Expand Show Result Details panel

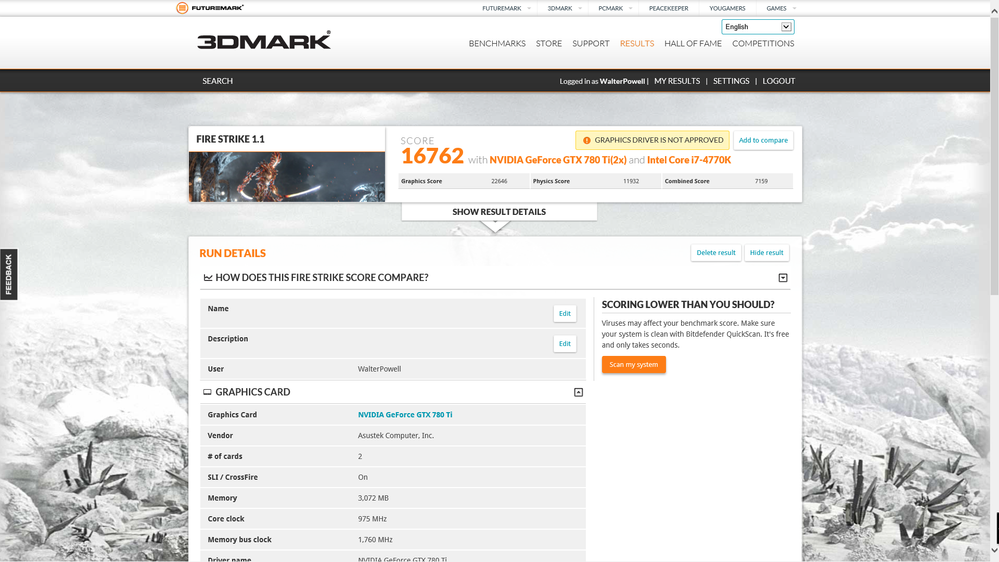point(499,212)
